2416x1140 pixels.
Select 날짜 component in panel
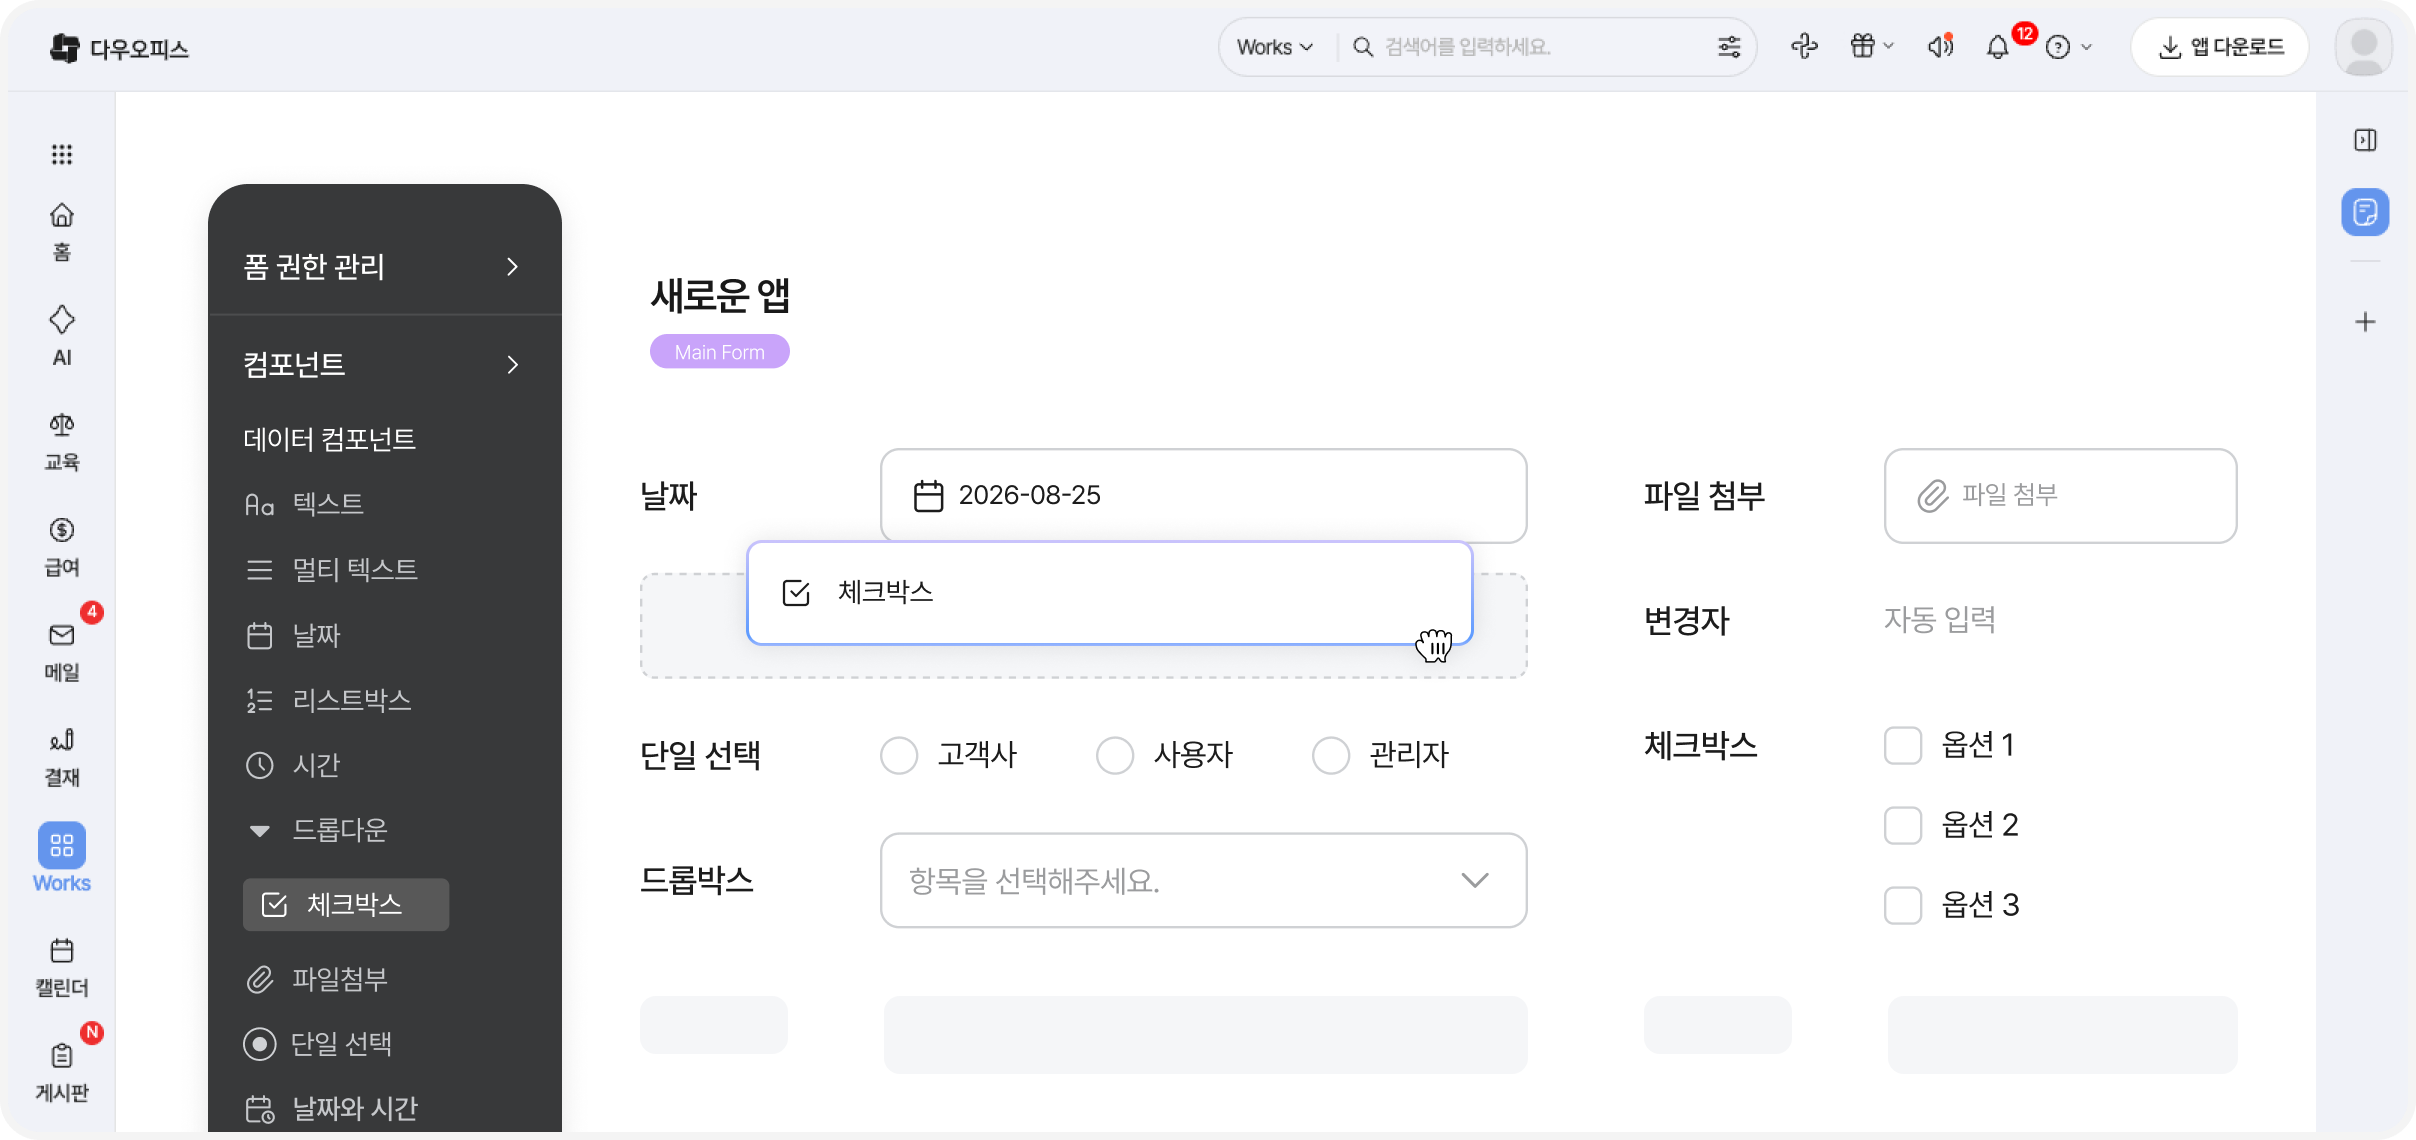tap(293, 635)
